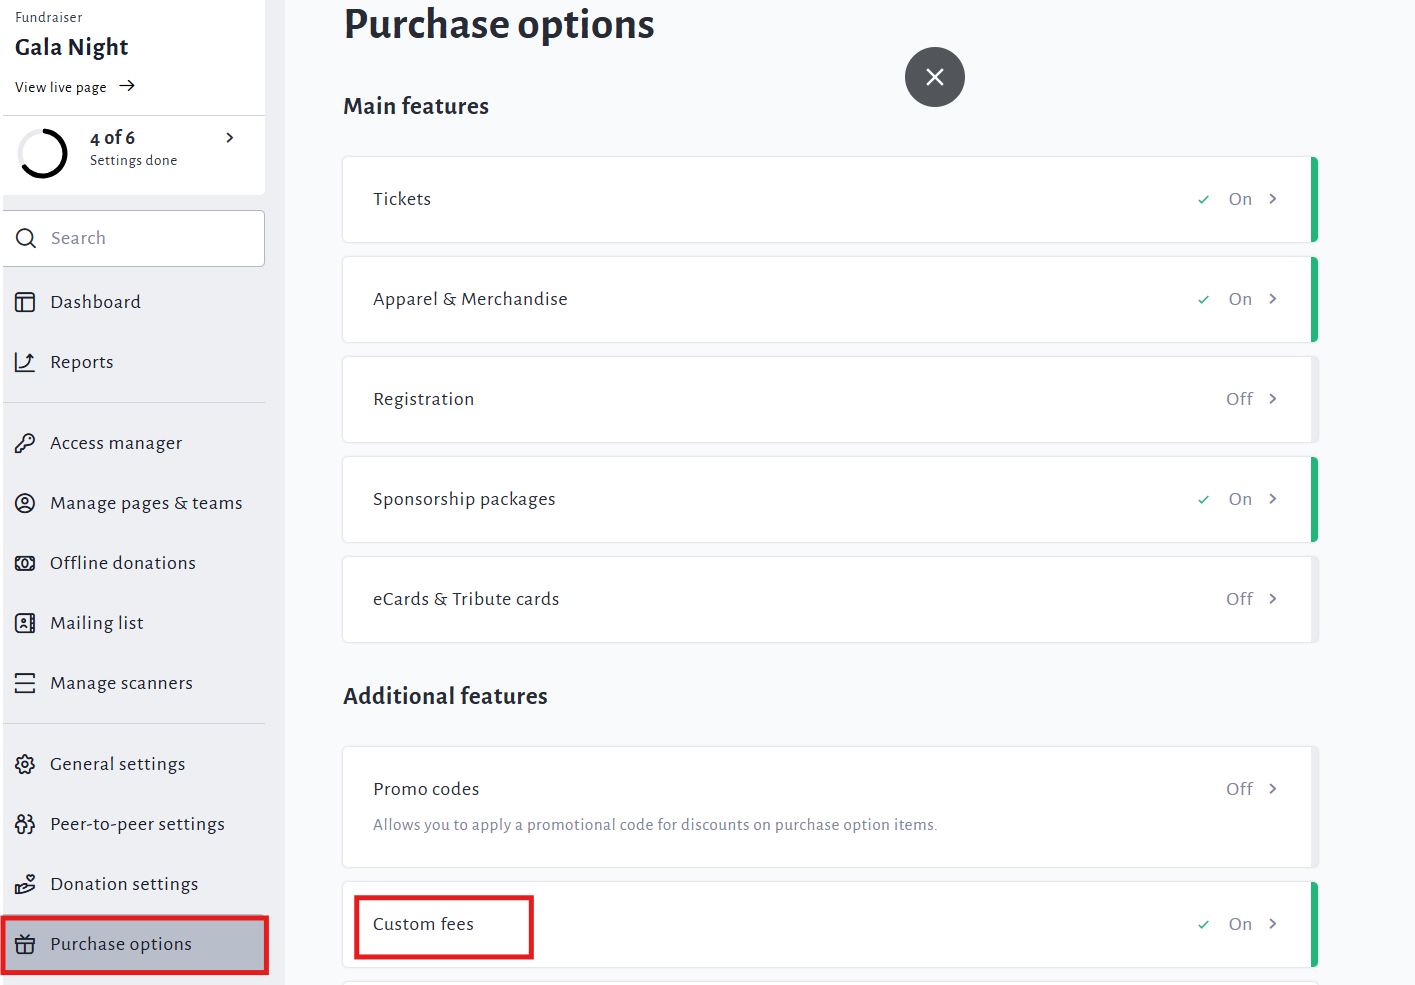Click the Mailing list contact icon
This screenshot has width=1415, height=985.
pyautogui.click(x=25, y=623)
